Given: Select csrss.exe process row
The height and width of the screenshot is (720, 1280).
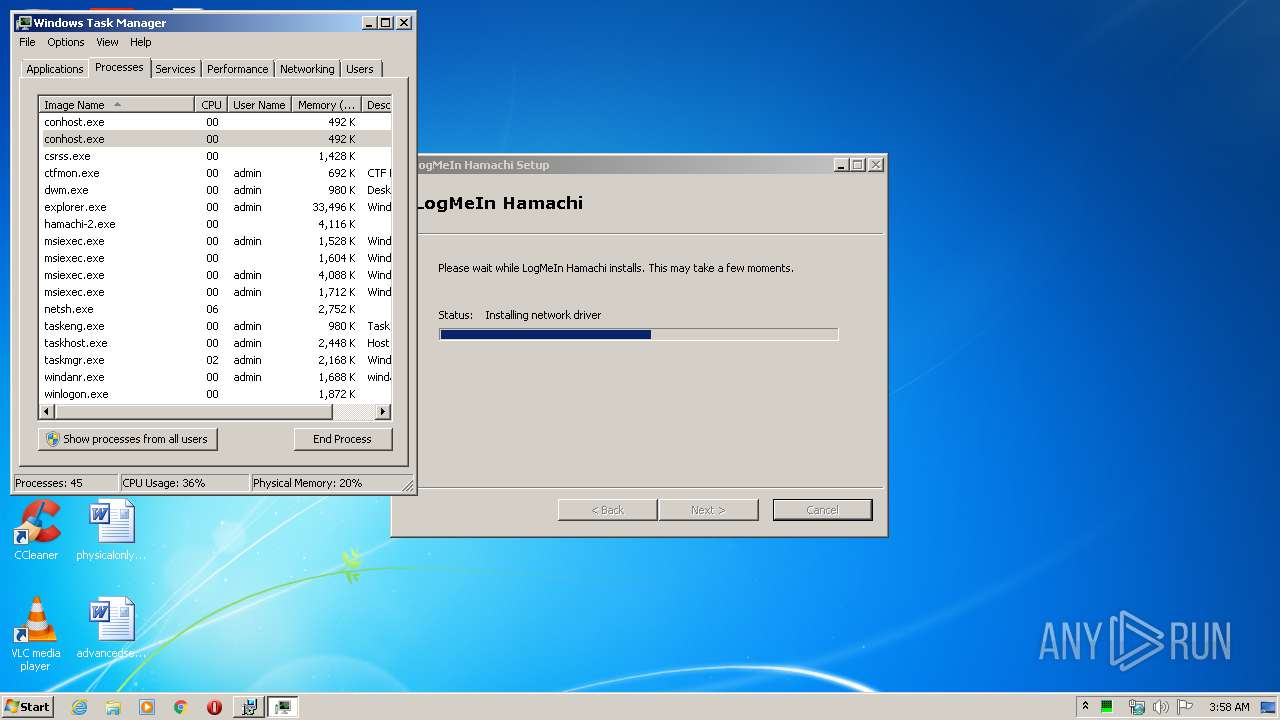Looking at the screenshot, I should click(216, 156).
